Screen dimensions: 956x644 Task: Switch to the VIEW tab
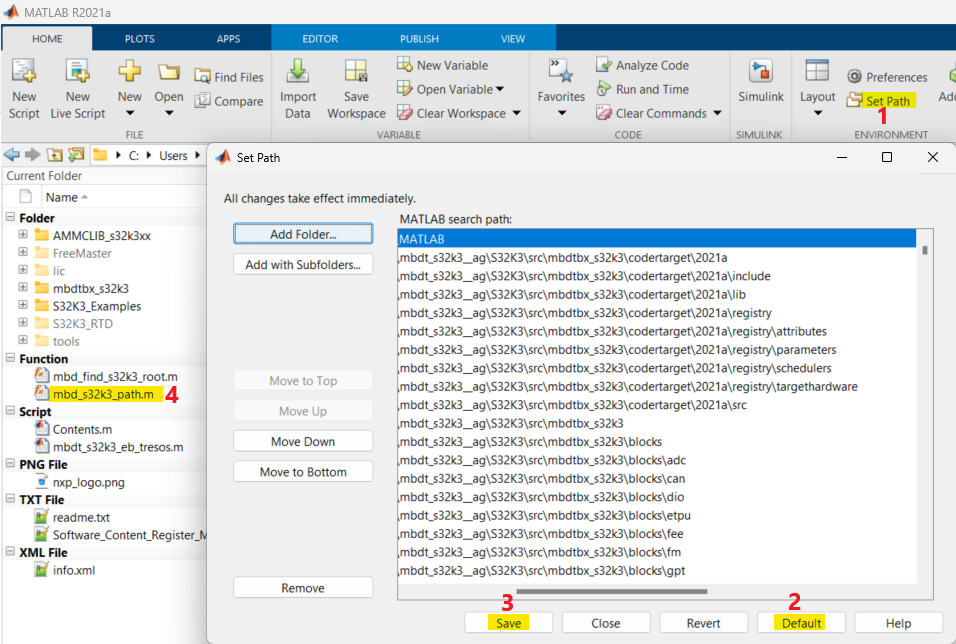513,38
